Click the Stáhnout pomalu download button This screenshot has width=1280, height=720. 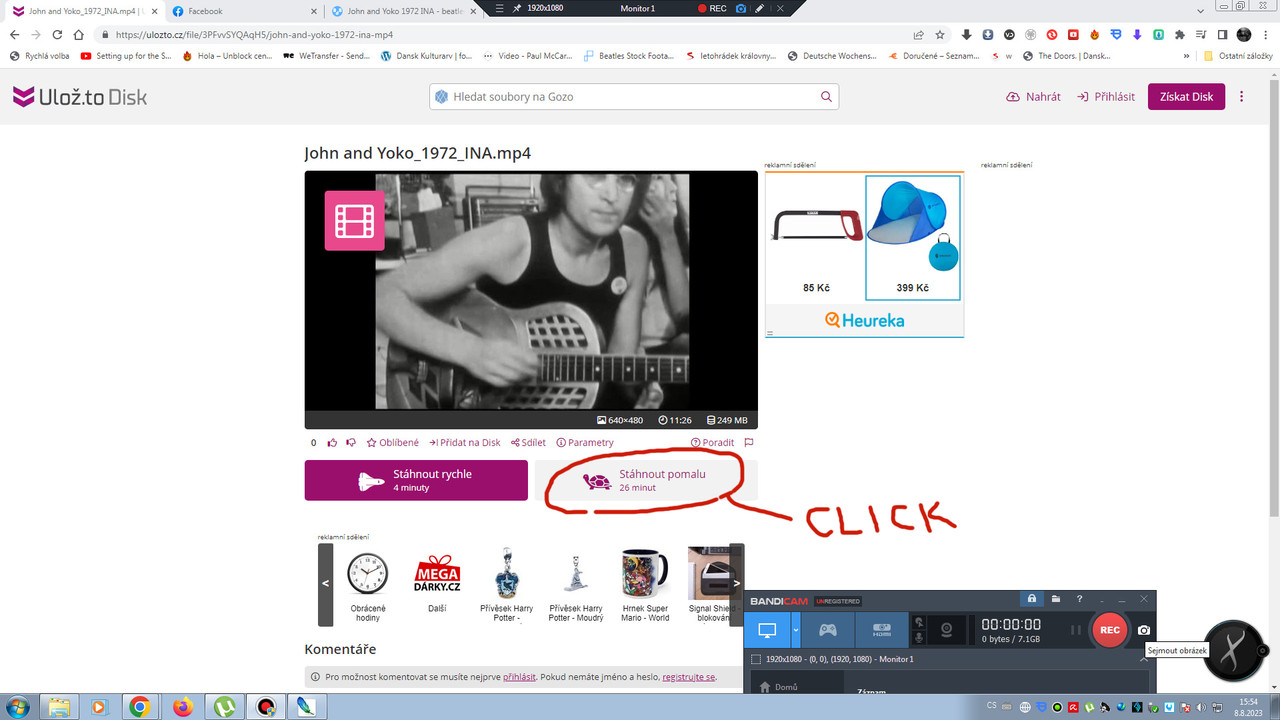click(x=648, y=480)
